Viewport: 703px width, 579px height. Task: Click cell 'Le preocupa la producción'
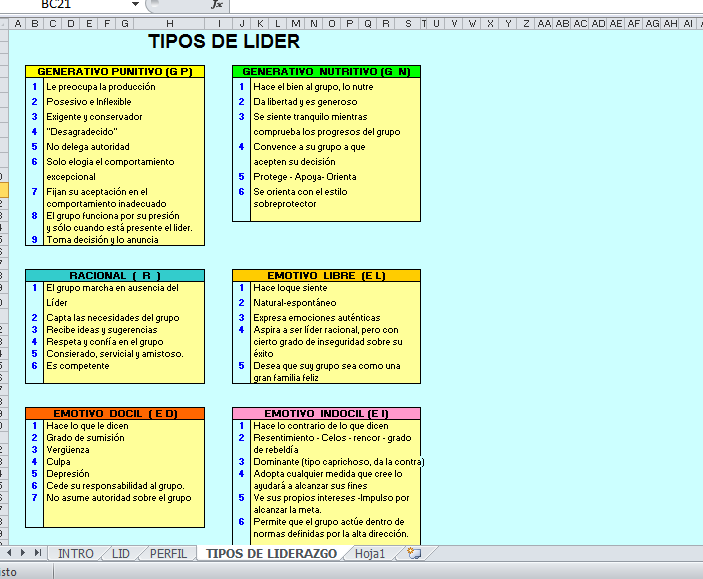coord(101,87)
